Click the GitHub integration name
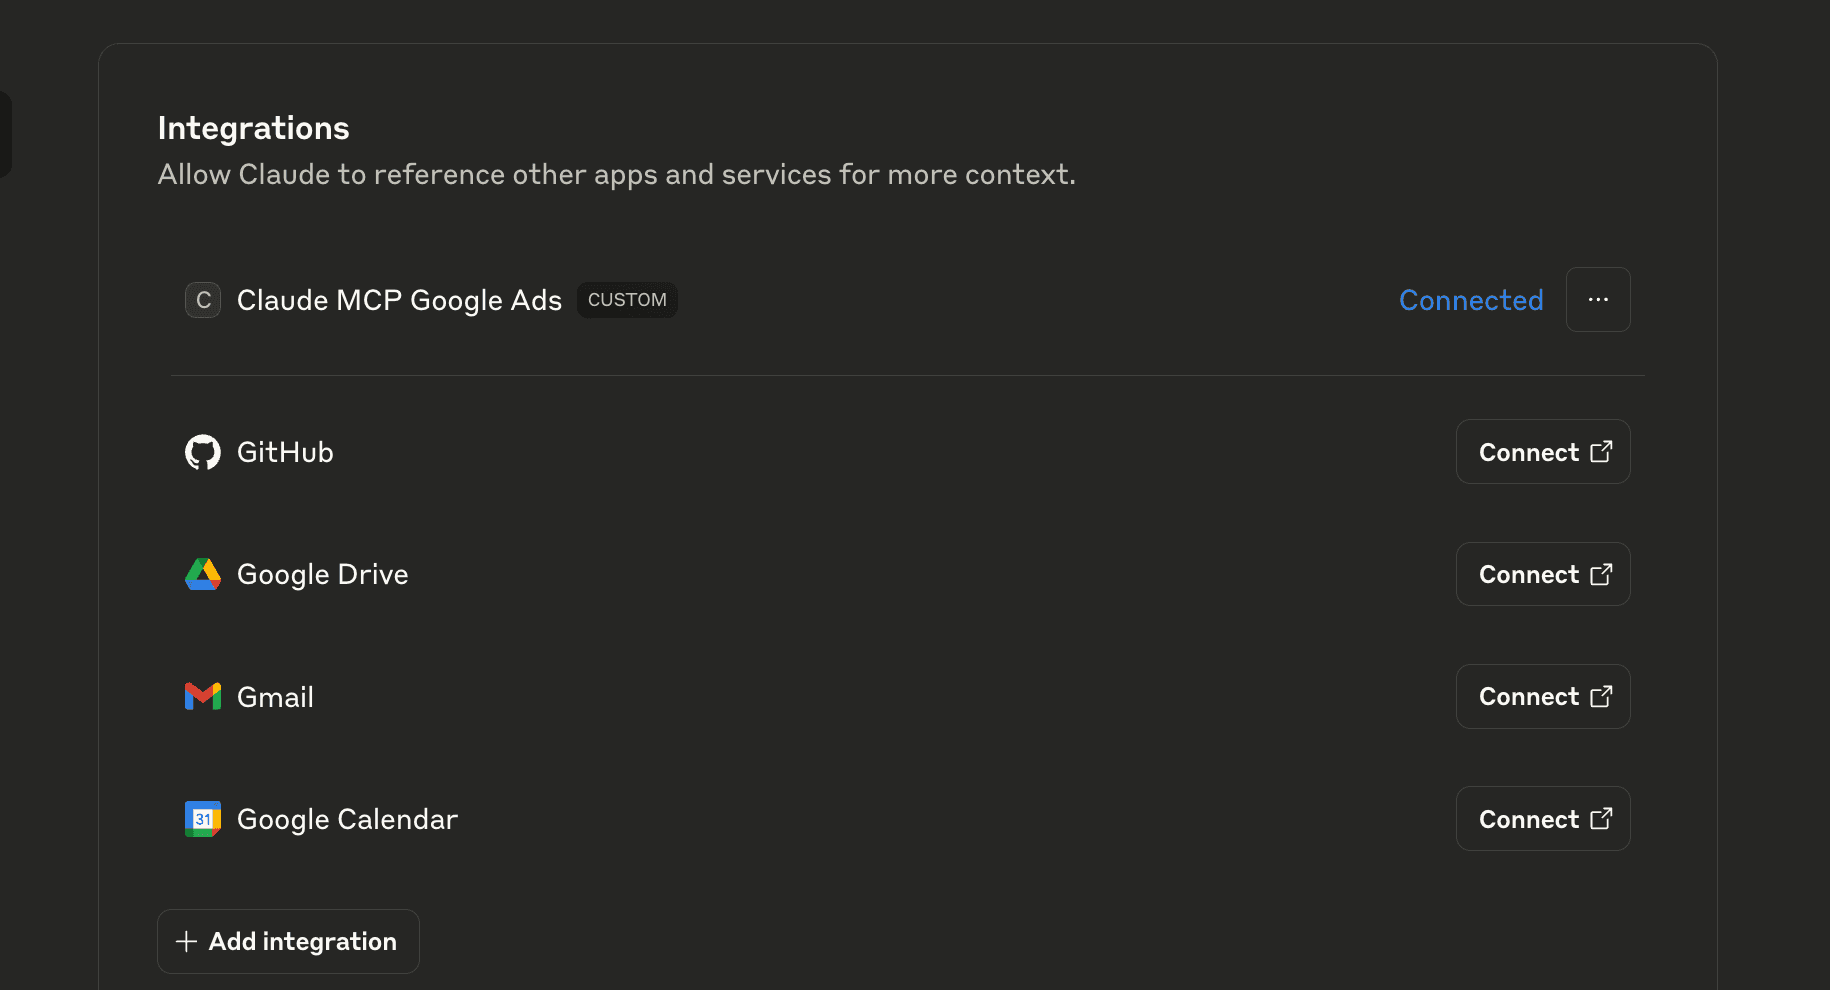The image size is (1830, 990). (x=285, y=452)
